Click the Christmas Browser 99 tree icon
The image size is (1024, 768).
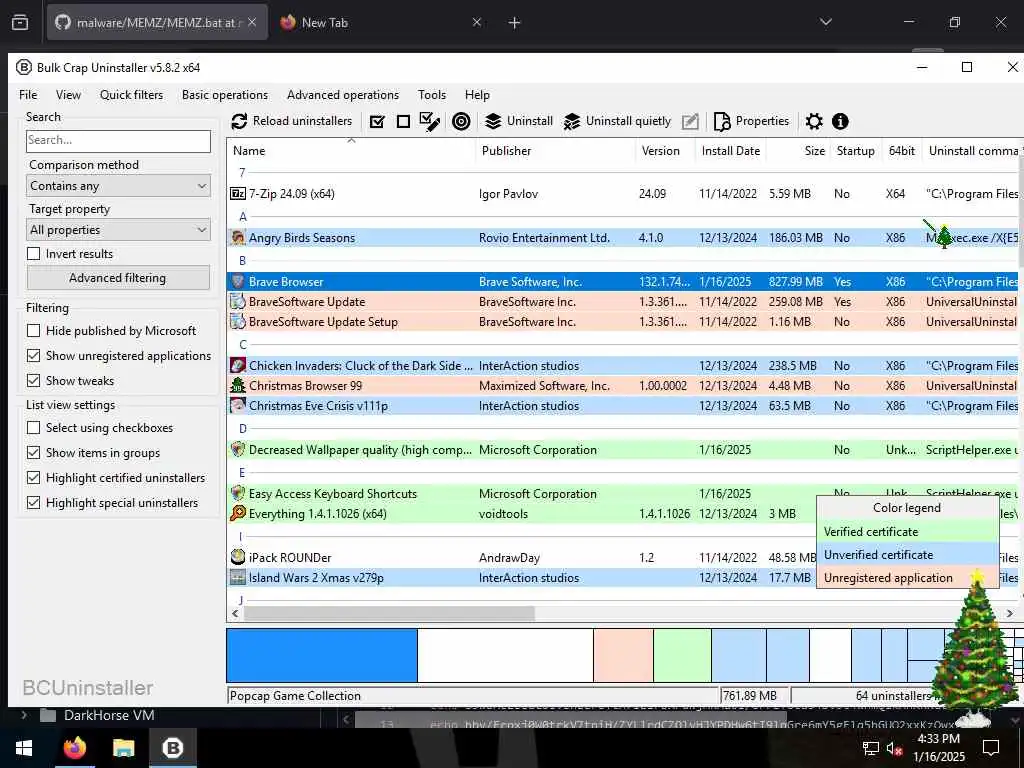(x=238, y=385)
